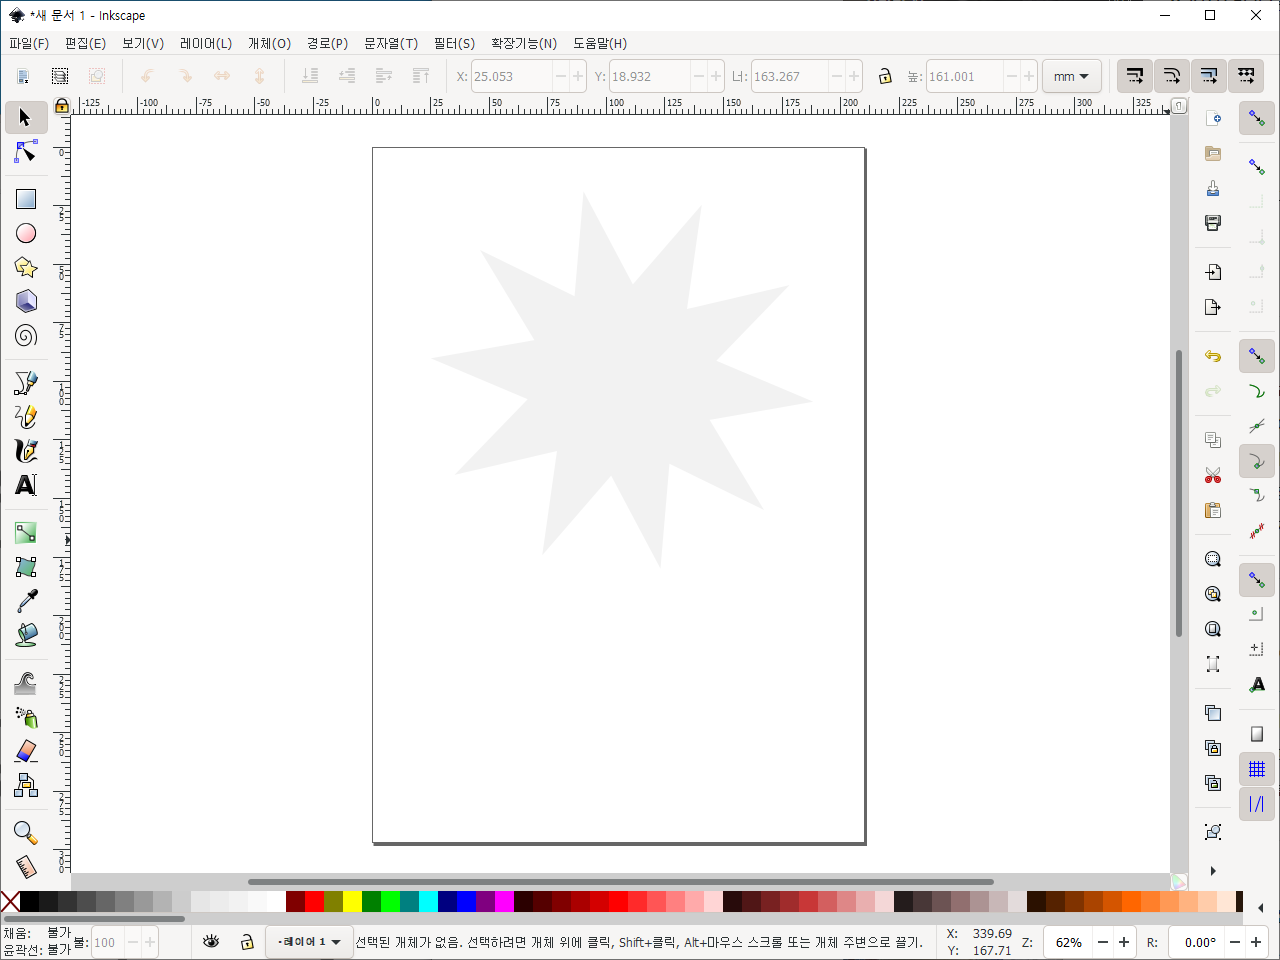Activate the Node edit tool
The image size is (1280, 960).
[x=26, y=152]
